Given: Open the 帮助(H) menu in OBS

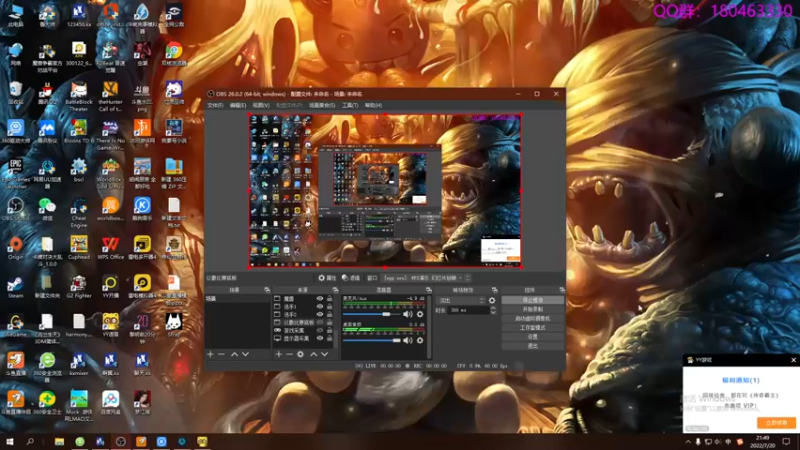Looking at the screenshot, I should (x=373, y=105).
